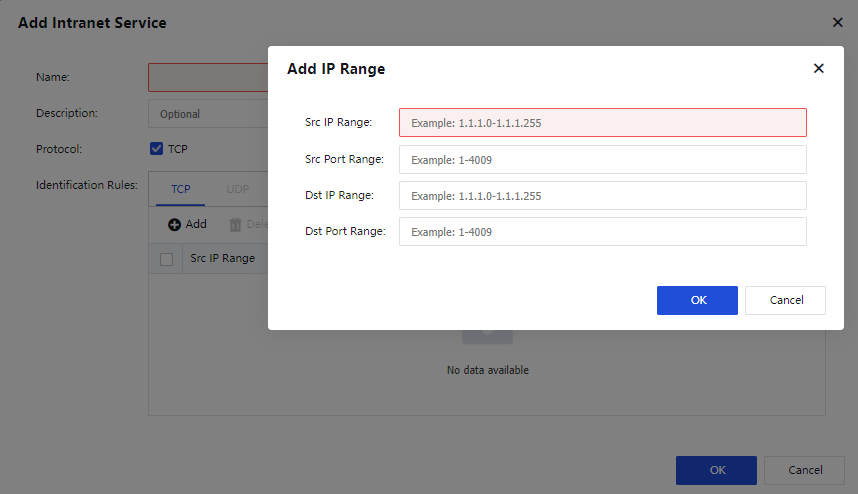Close the Add IP Range dialog
858x494 pixels.
[818, 69]
